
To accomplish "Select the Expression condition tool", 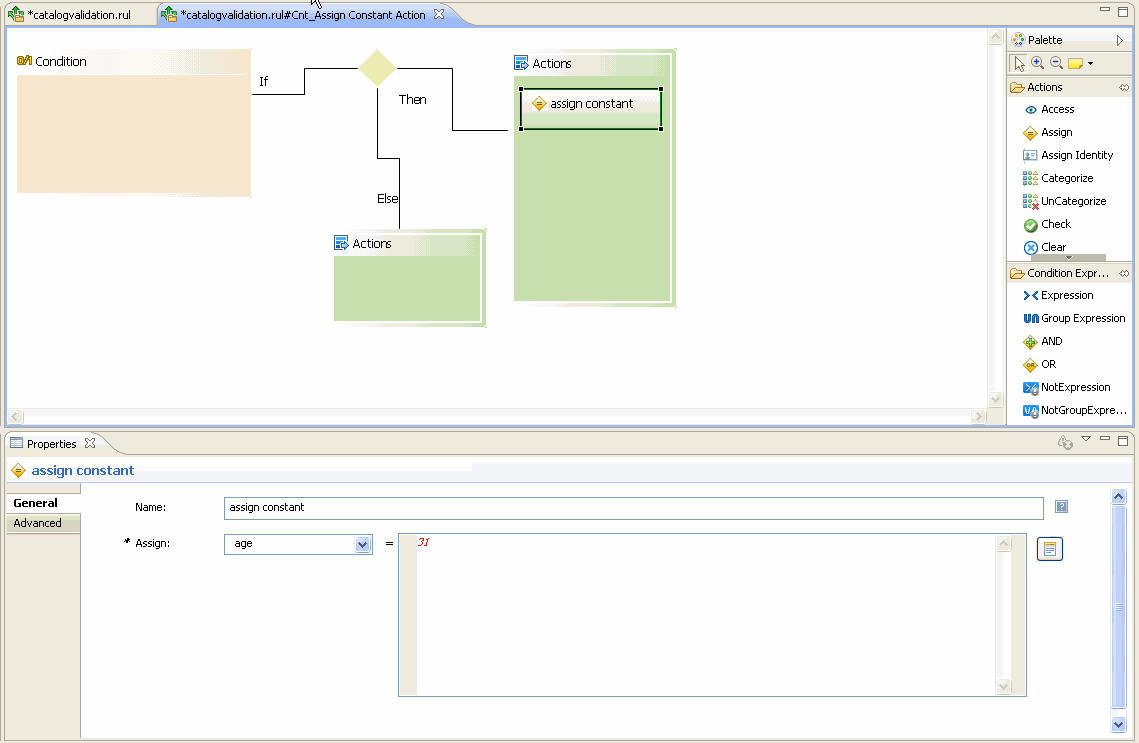I will (1058, 296).
